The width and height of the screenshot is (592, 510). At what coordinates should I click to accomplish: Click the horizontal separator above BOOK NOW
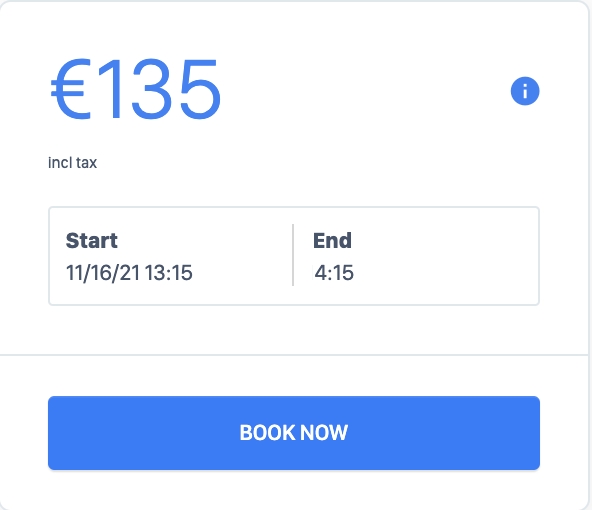294,355
